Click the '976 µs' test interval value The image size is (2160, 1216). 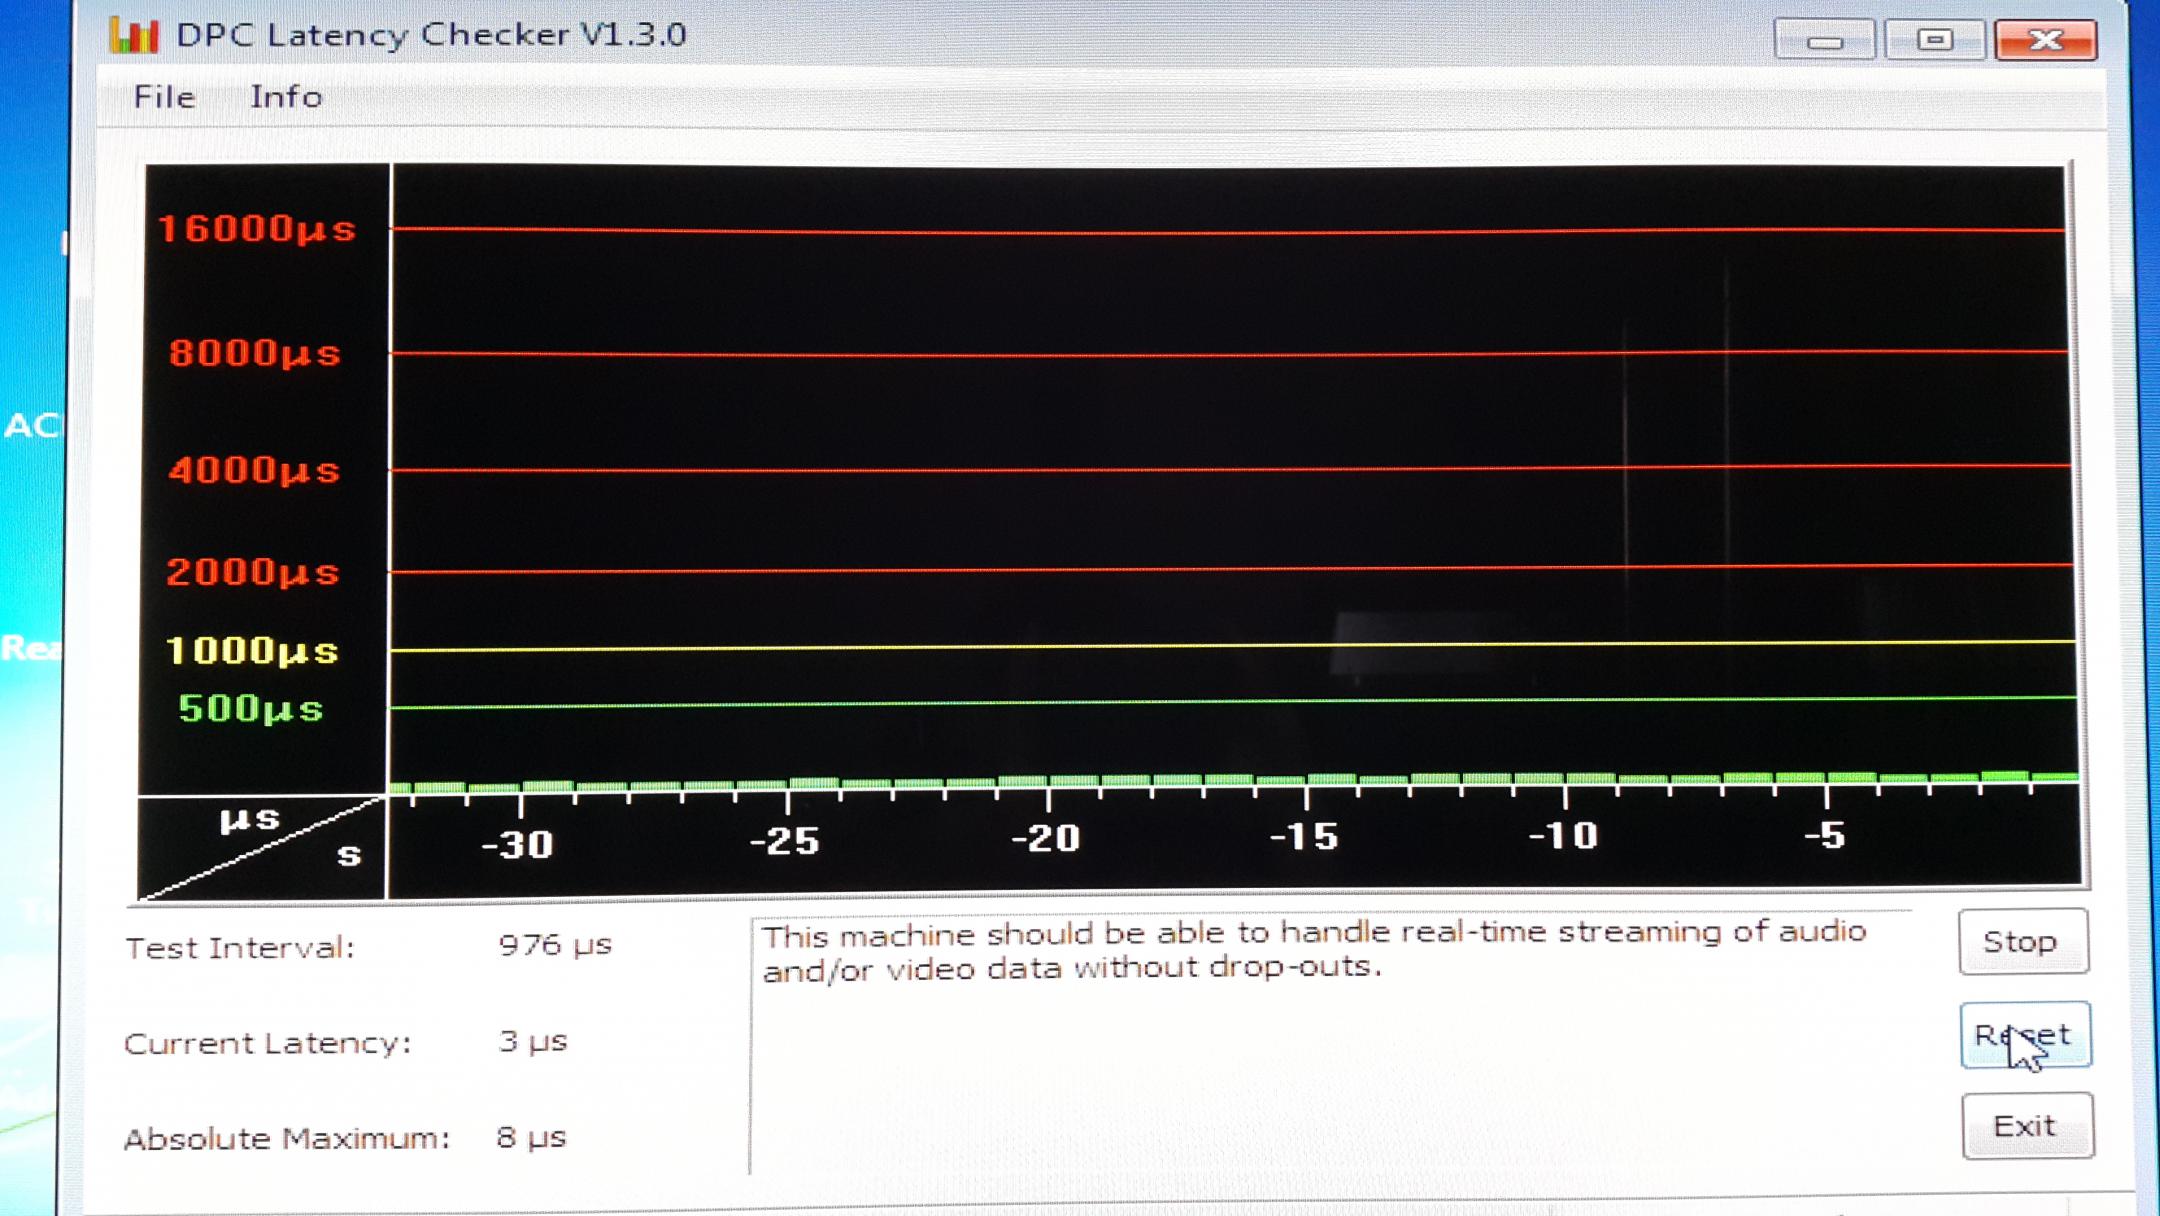(x=555, y=944)
